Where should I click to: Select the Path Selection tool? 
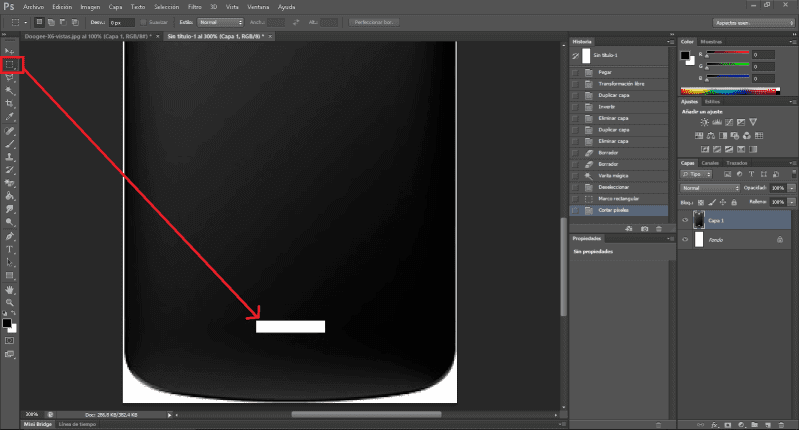pyautogui.click(x=9, y=262)
